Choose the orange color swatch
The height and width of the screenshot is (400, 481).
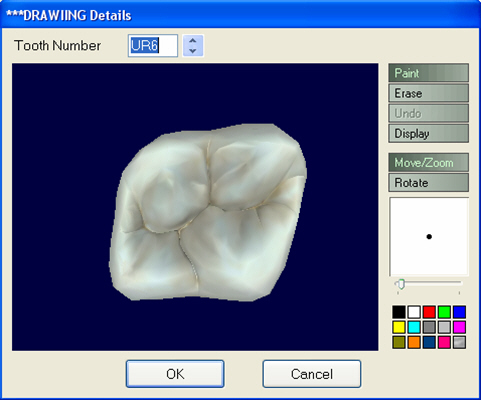pyautogui.click(x=414, y=342)
